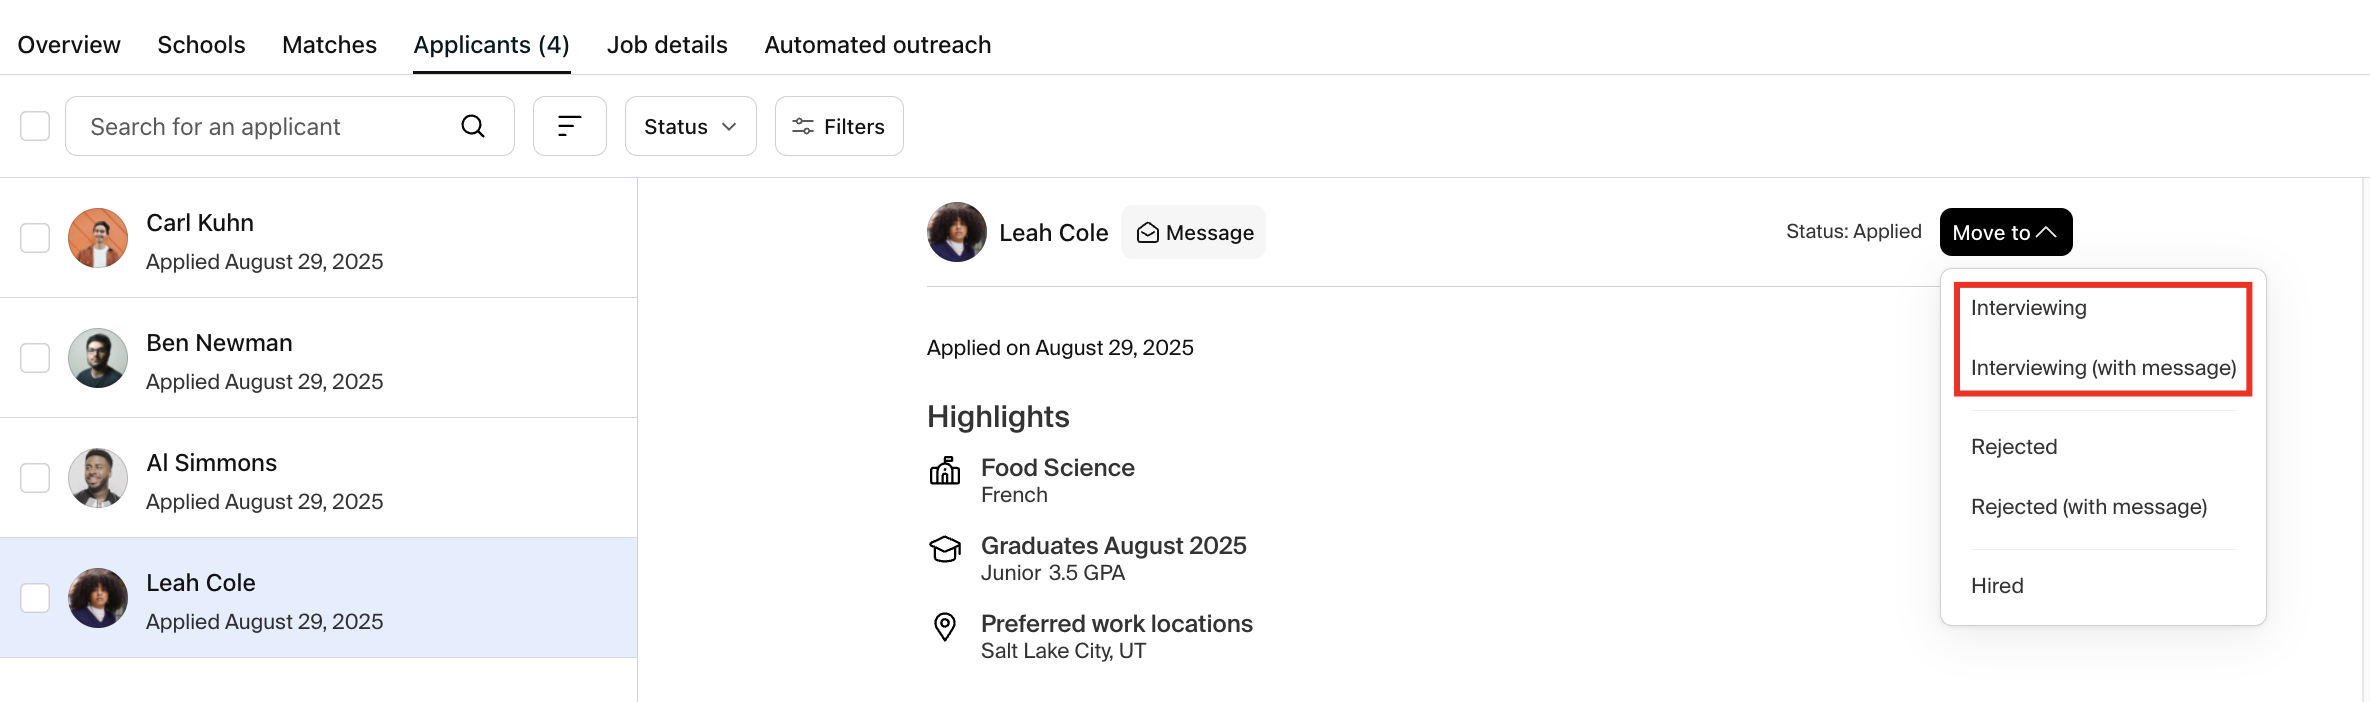This screenshot has width=2370, height=702.
Task: Click the Filters sliders icon
Action: point(802,126)
